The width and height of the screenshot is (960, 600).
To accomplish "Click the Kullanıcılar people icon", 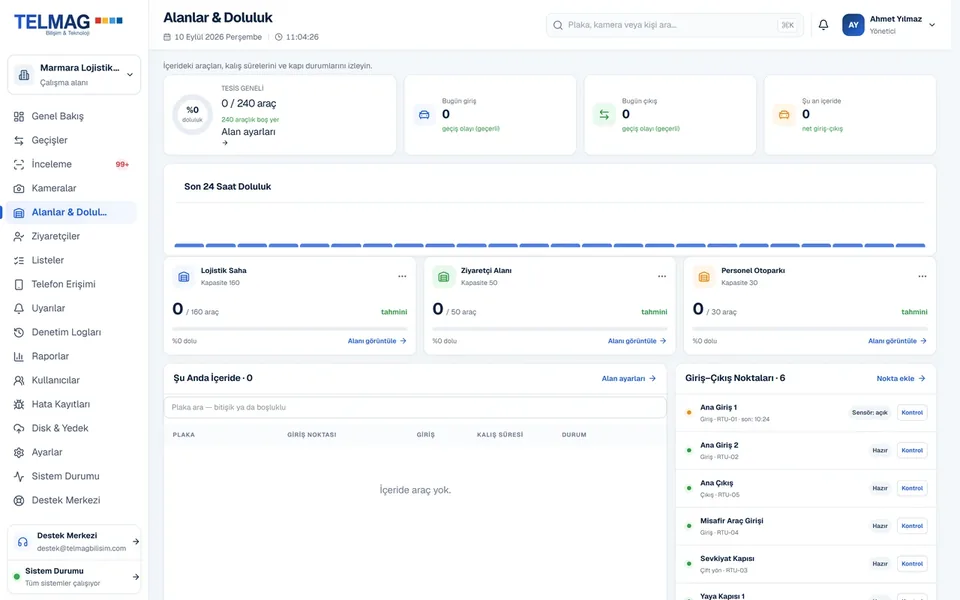I will [x=19, y=380].
